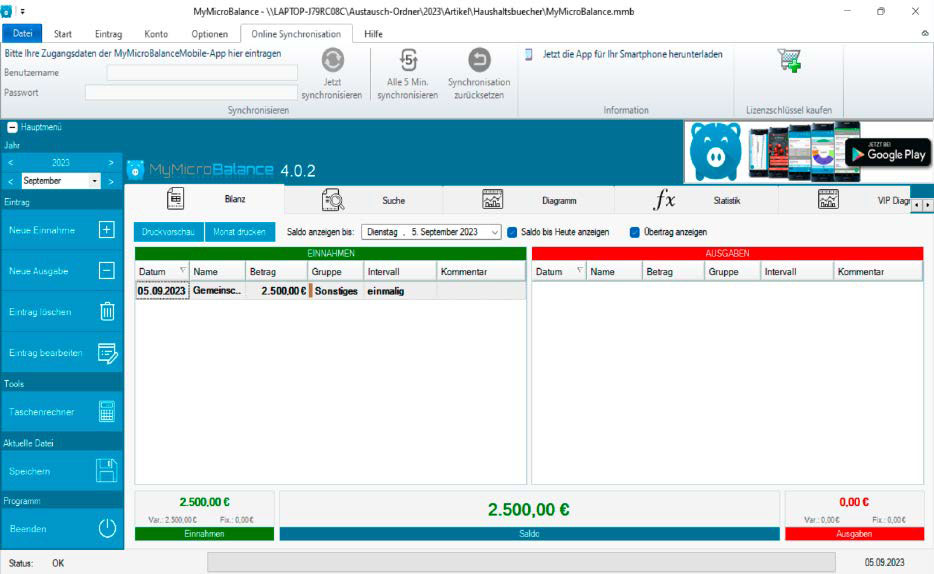Click the Jetzt synchronisieren icon
Screen dimensions: 934x574
(x=332, y=60)
